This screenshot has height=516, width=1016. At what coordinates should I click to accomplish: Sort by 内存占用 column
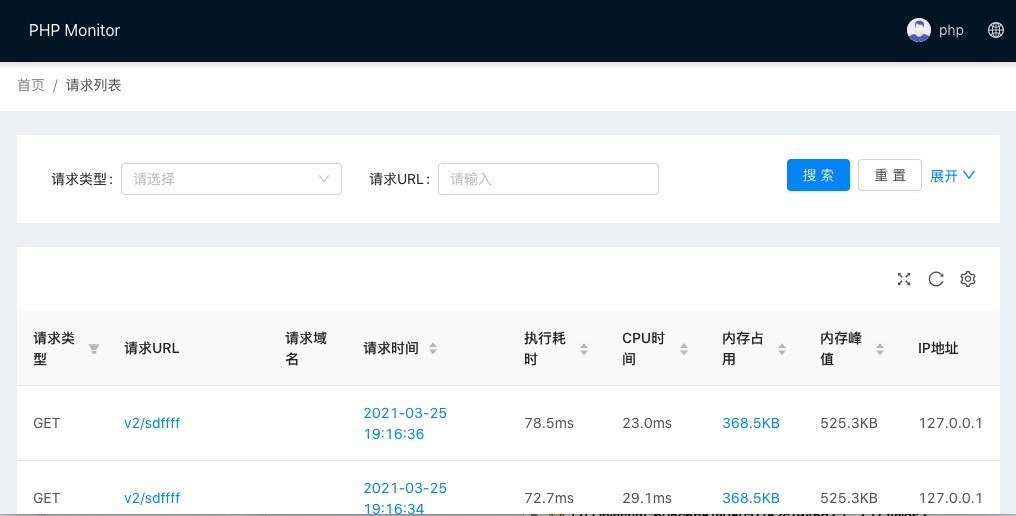click(783, 349)
